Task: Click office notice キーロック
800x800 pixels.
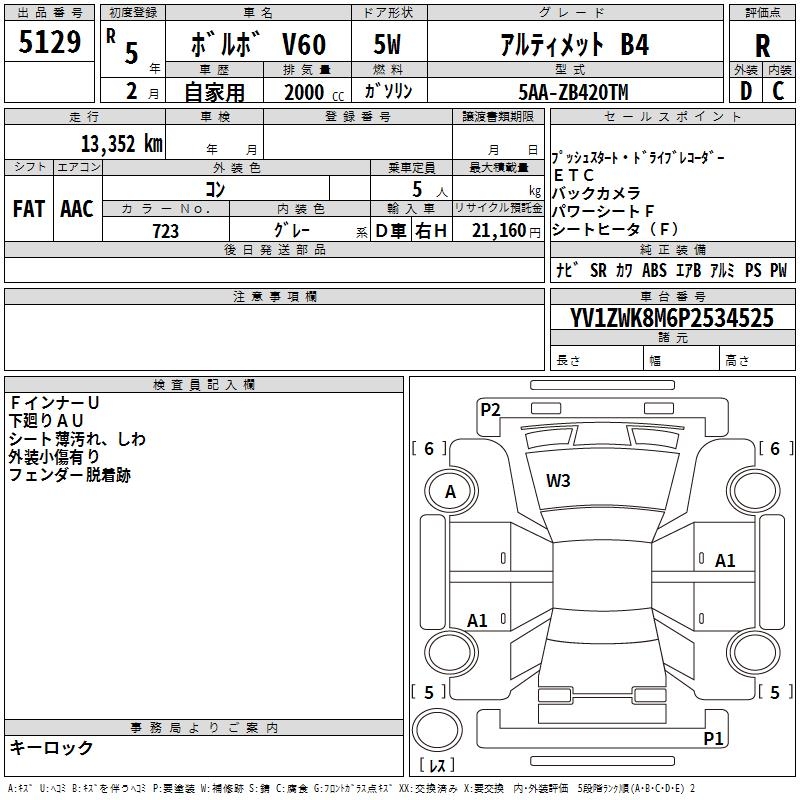Action: click(52, 748)
